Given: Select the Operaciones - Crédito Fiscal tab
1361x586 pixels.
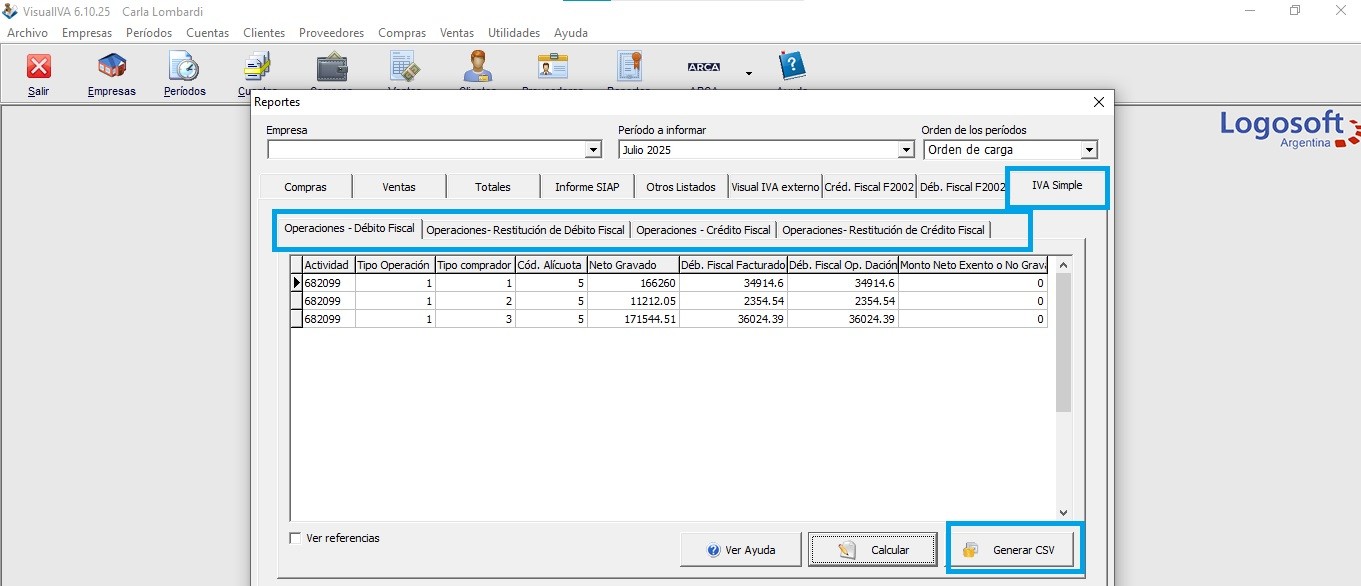Looking at the screenshot, I should [703, 230].
